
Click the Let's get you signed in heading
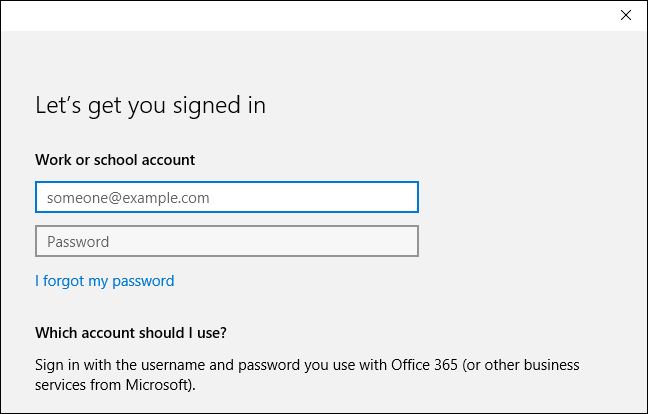(150, 105)
